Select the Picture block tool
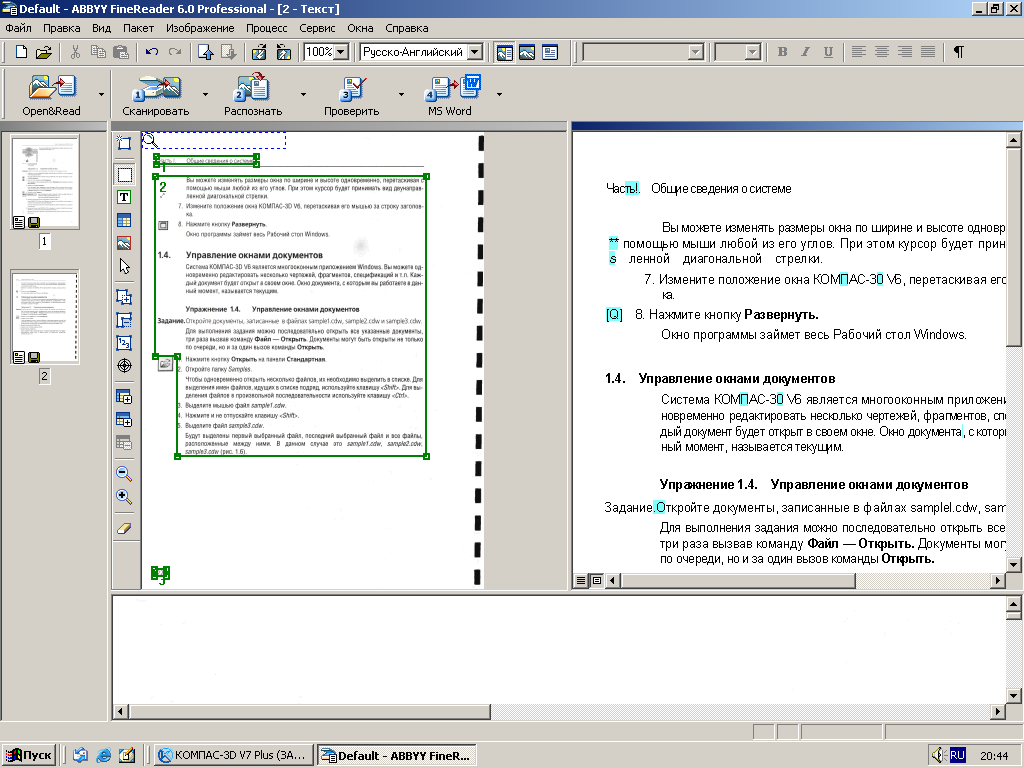The image size is (1024, 768). tap(124, 244)
